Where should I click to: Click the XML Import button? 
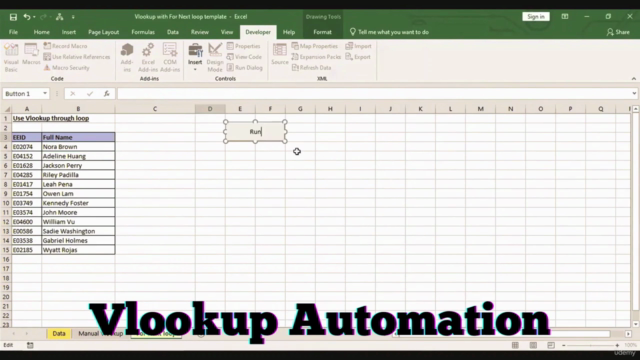point(358,46)
